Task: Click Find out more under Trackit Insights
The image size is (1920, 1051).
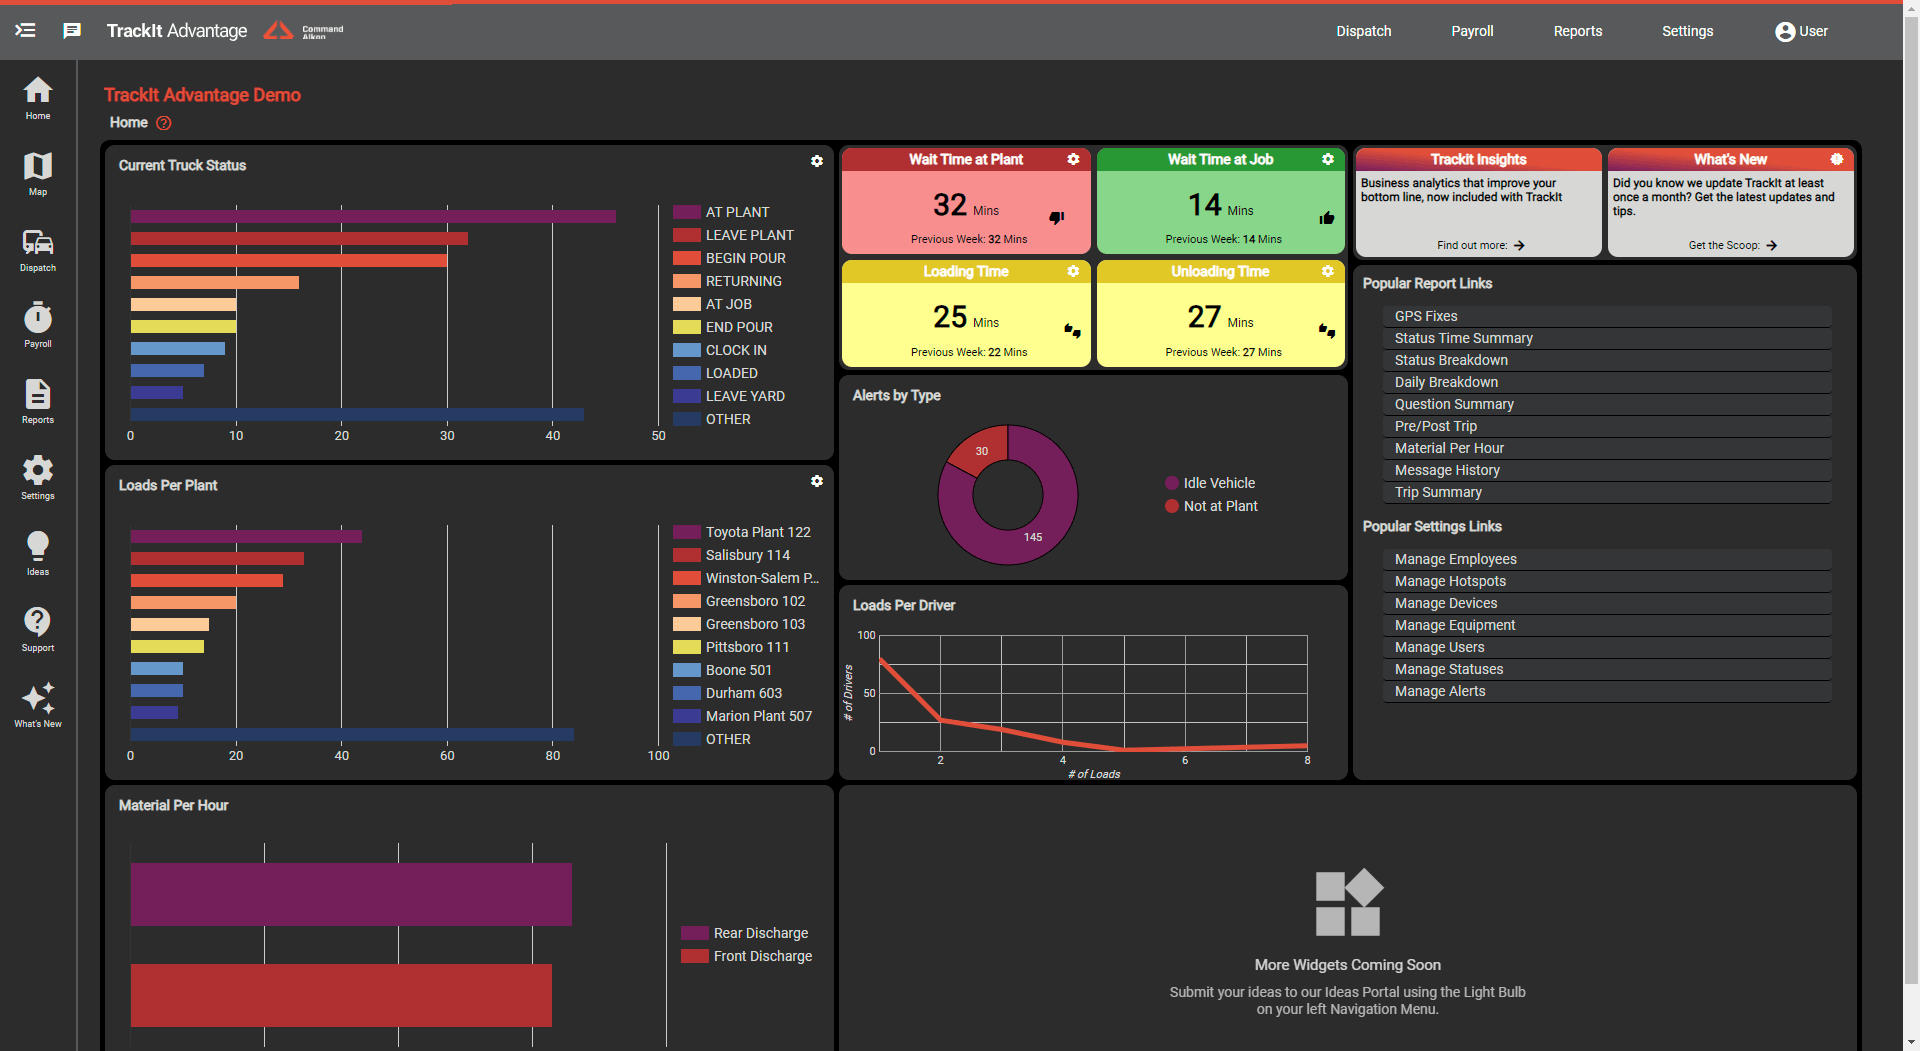Action: coord(1478,245)
